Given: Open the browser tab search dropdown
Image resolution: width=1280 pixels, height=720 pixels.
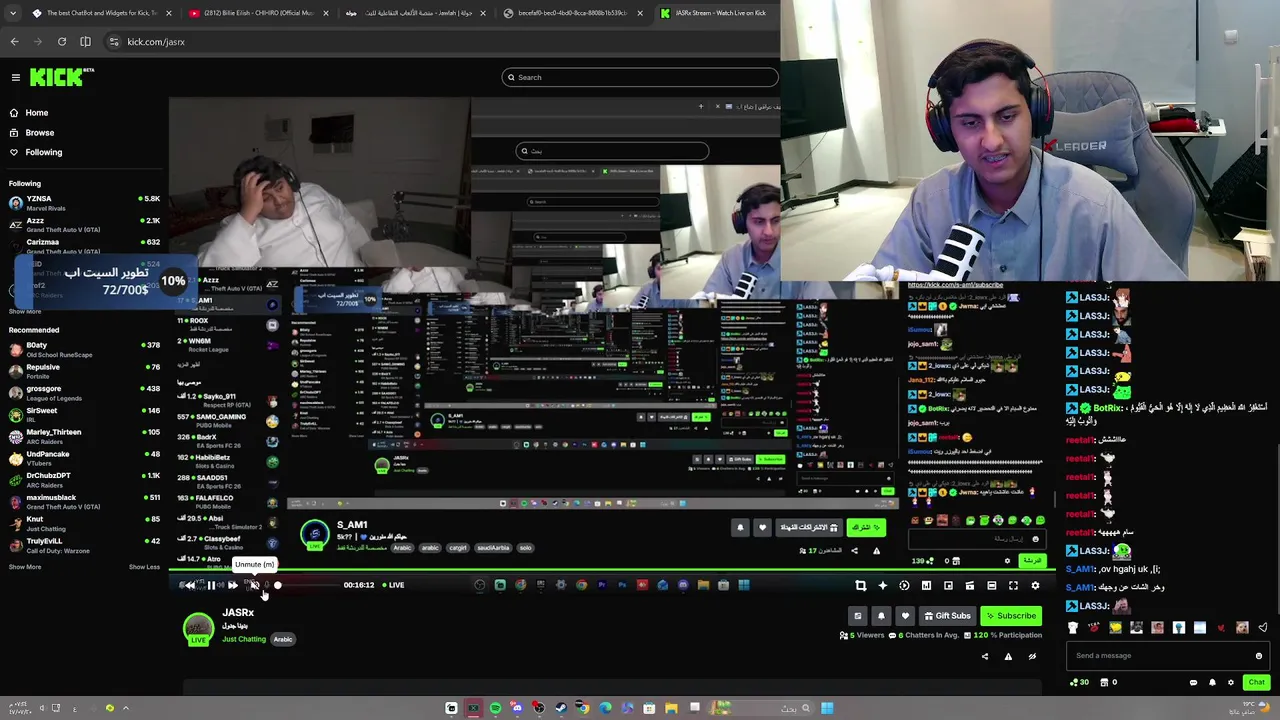Looking at the screenshot, I should [13, 13].
